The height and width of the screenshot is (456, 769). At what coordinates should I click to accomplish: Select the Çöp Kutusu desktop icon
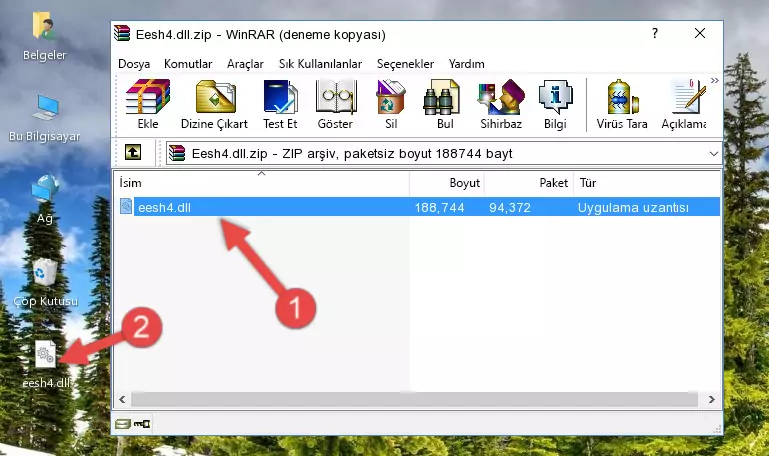(x=45, y=282)
